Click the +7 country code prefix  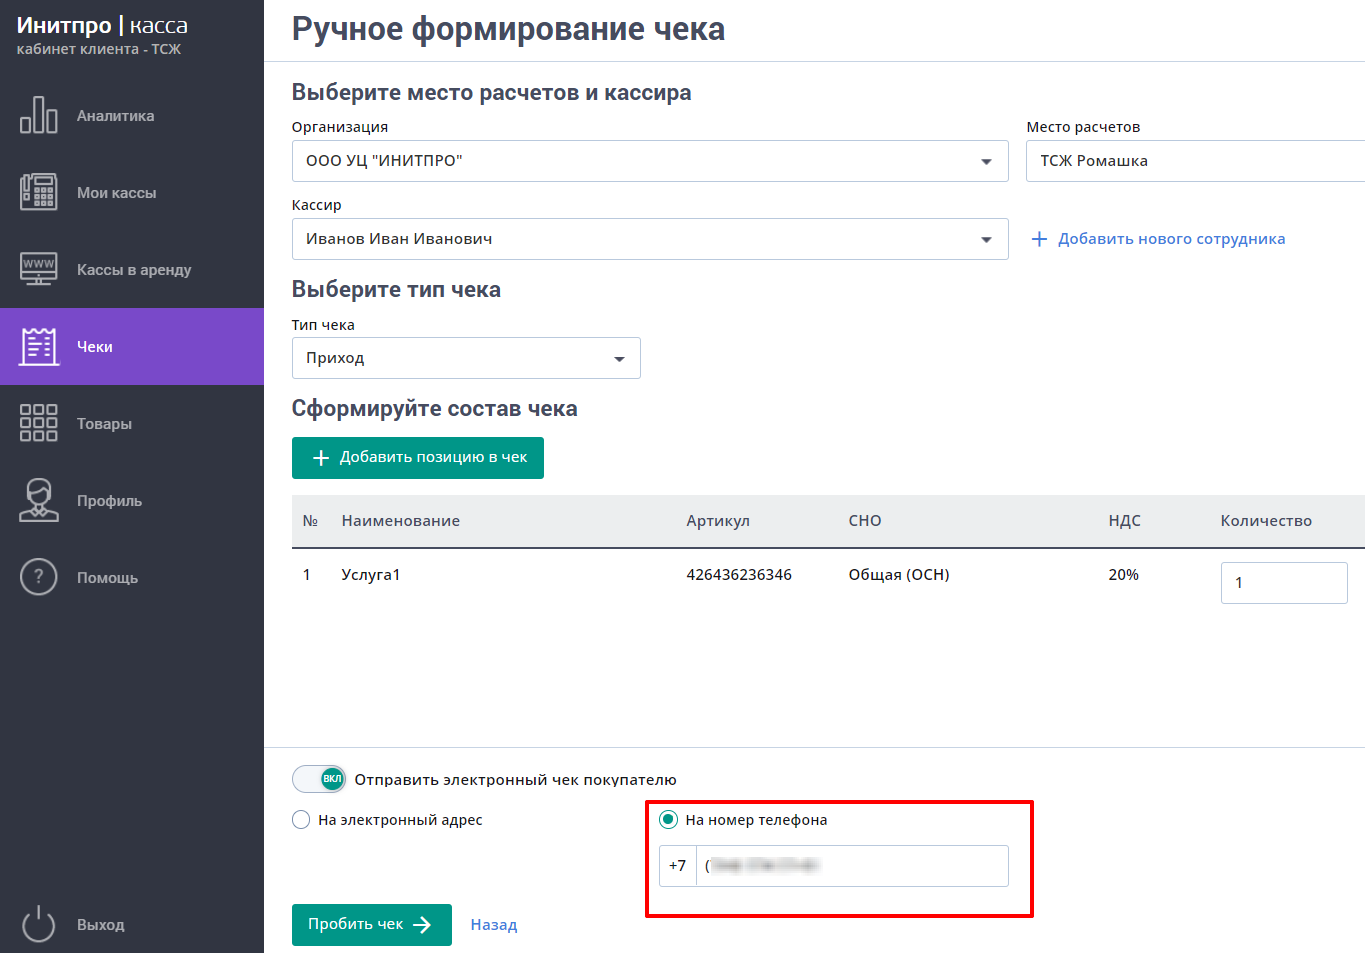point(678,866)
